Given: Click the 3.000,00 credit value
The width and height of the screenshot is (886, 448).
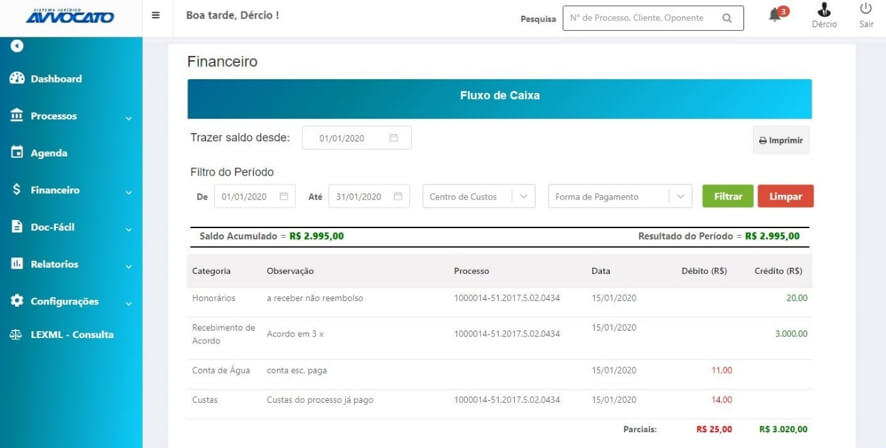Looking at the screenshot, I should click(791, 333).
